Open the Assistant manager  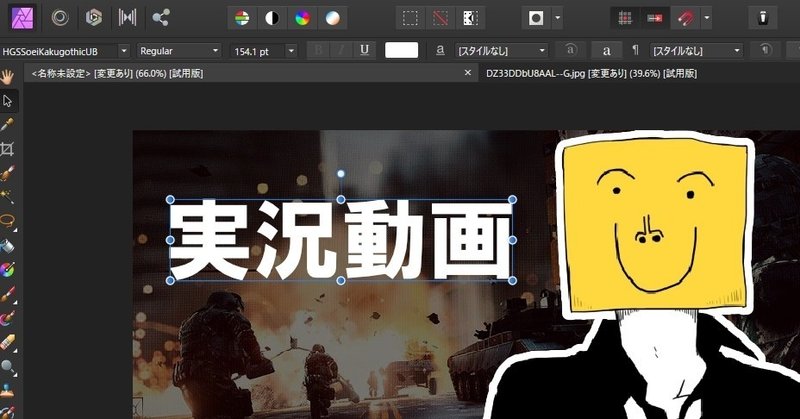point(763,18)
